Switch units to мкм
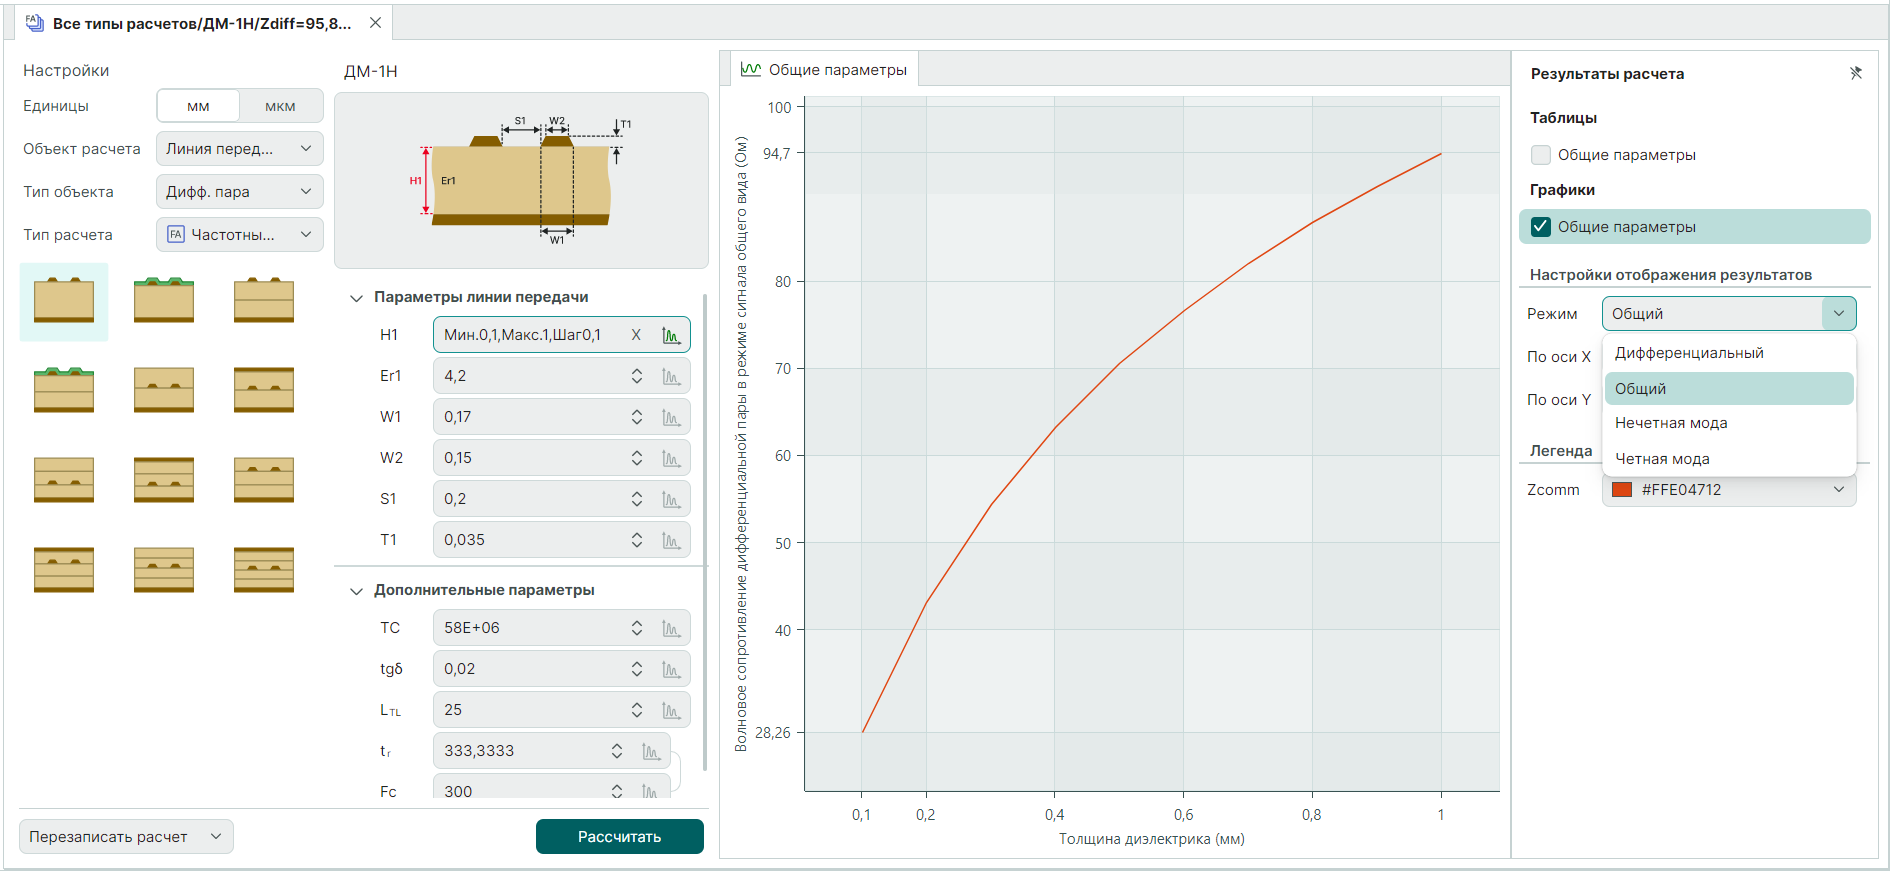 (280, 106)
